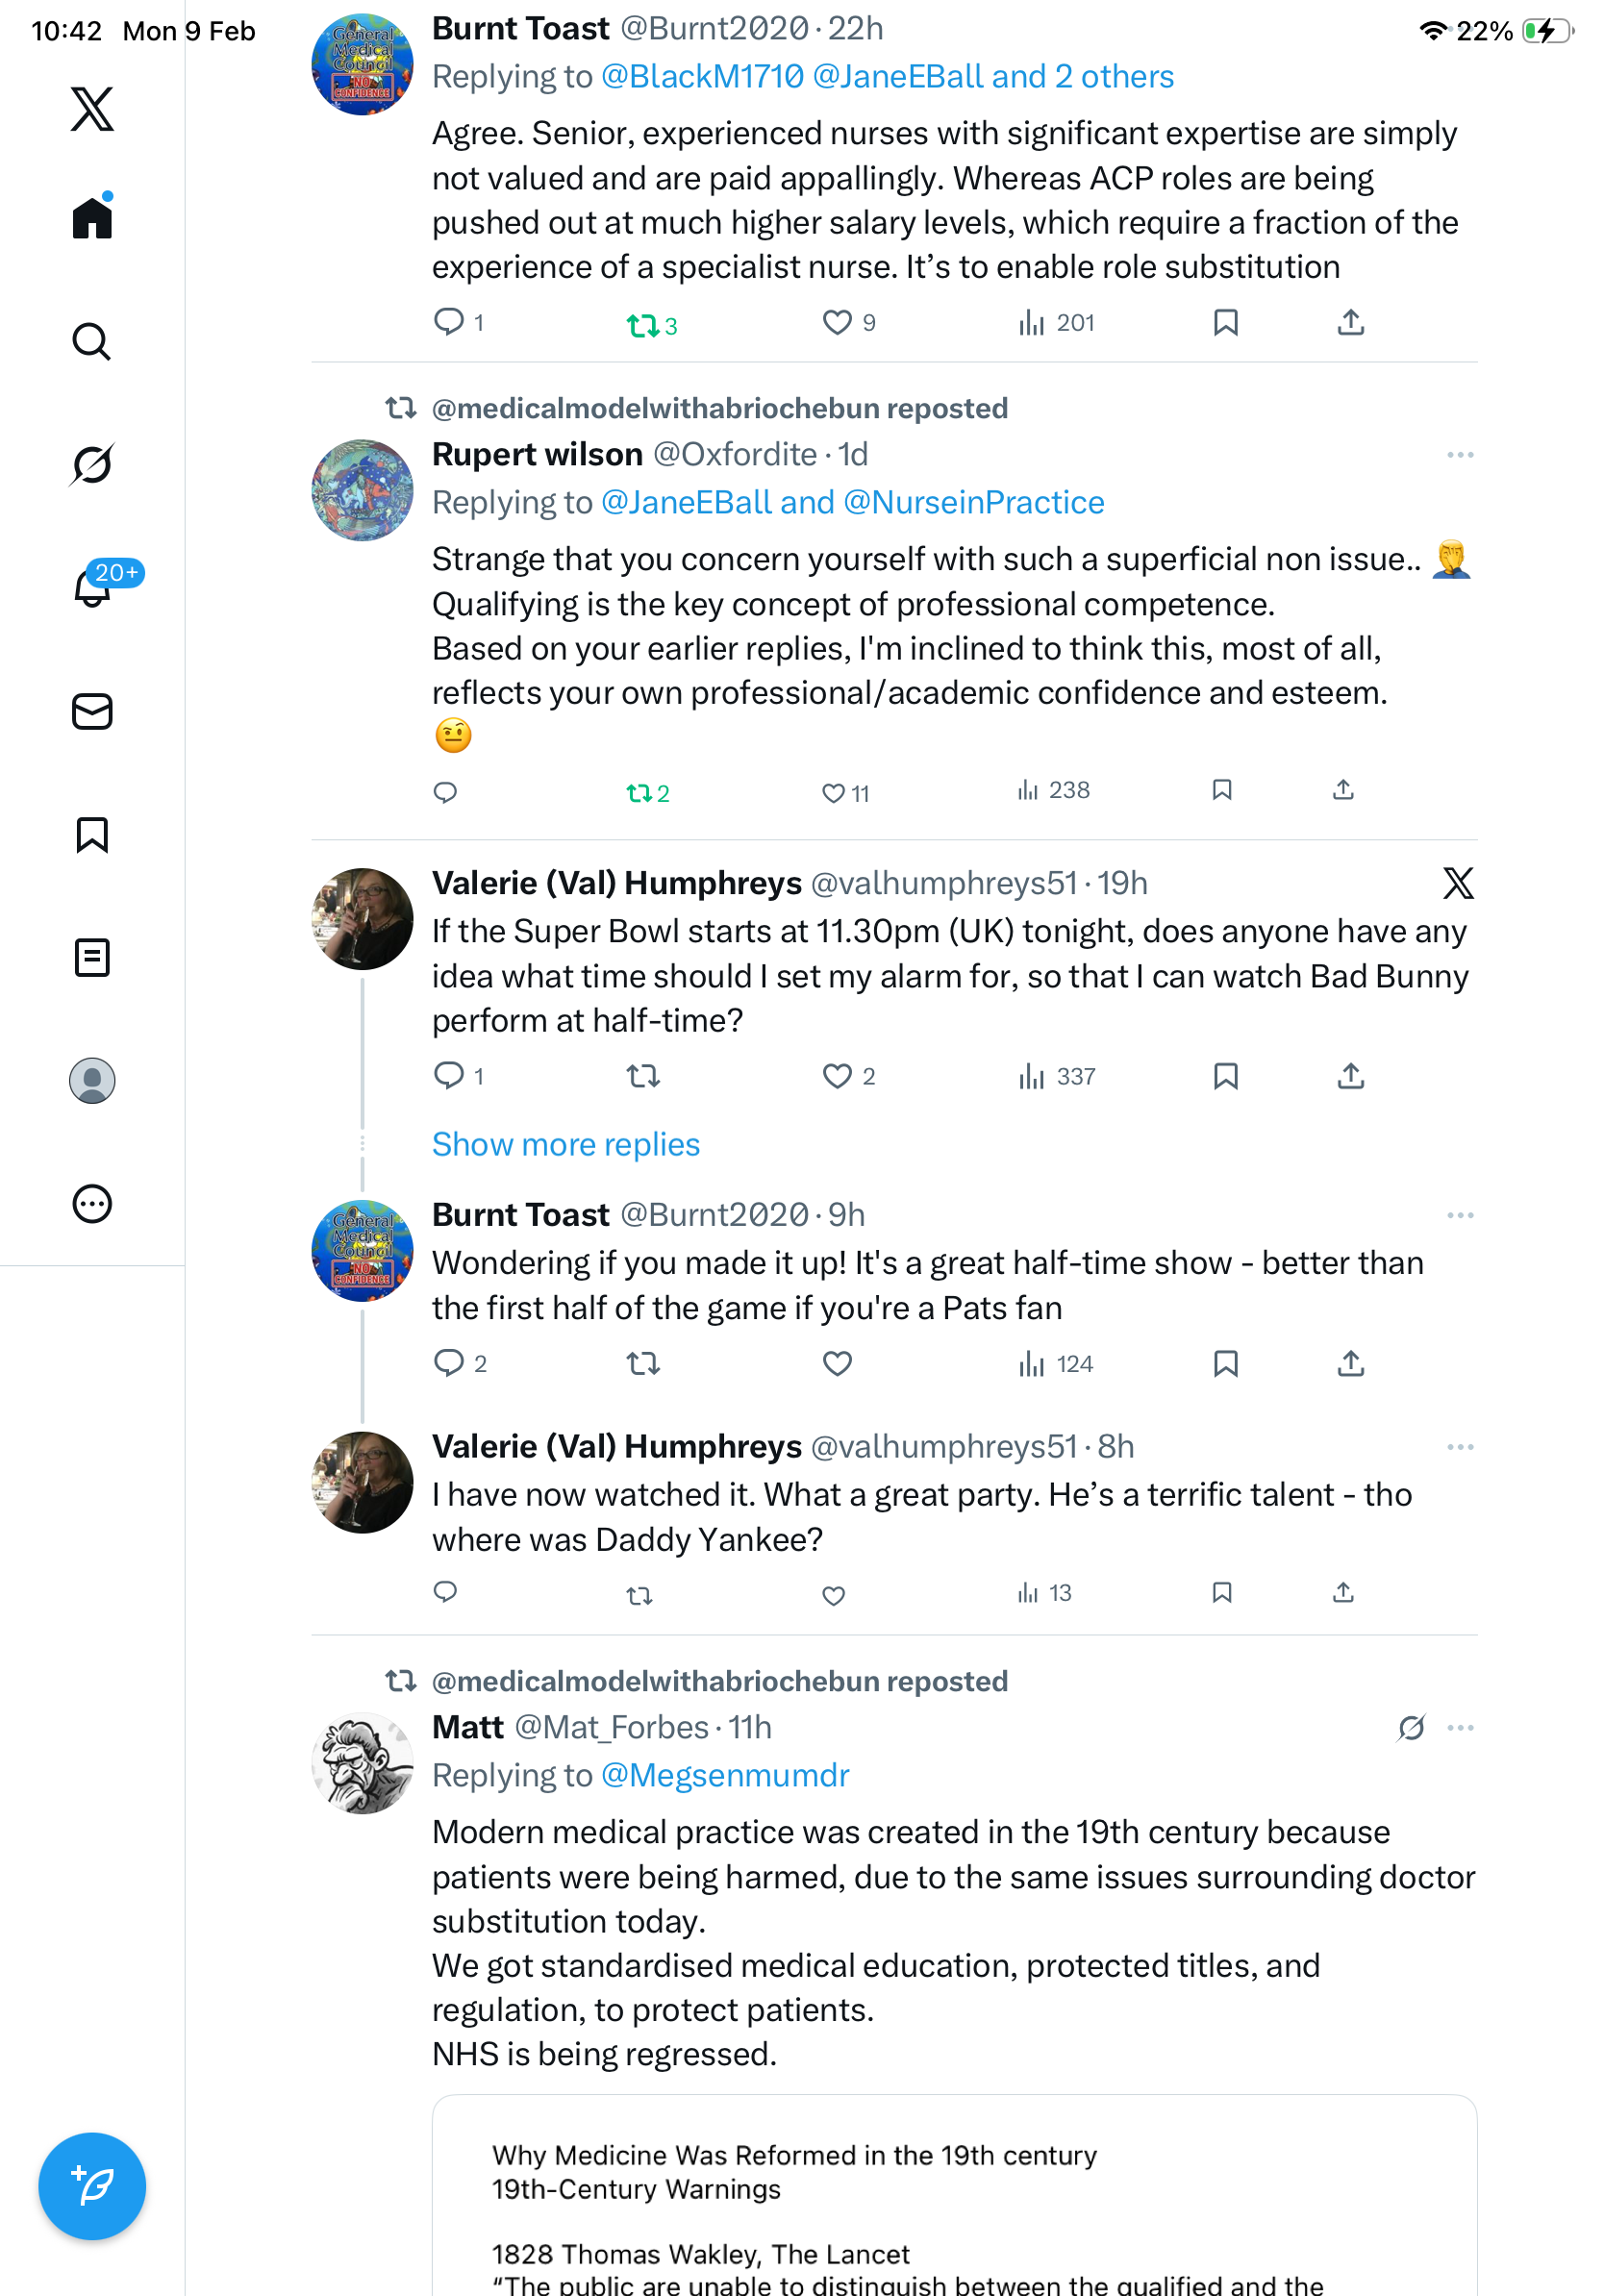
Task: Open the Search icon in sidebar
Action: pos(92,341)
